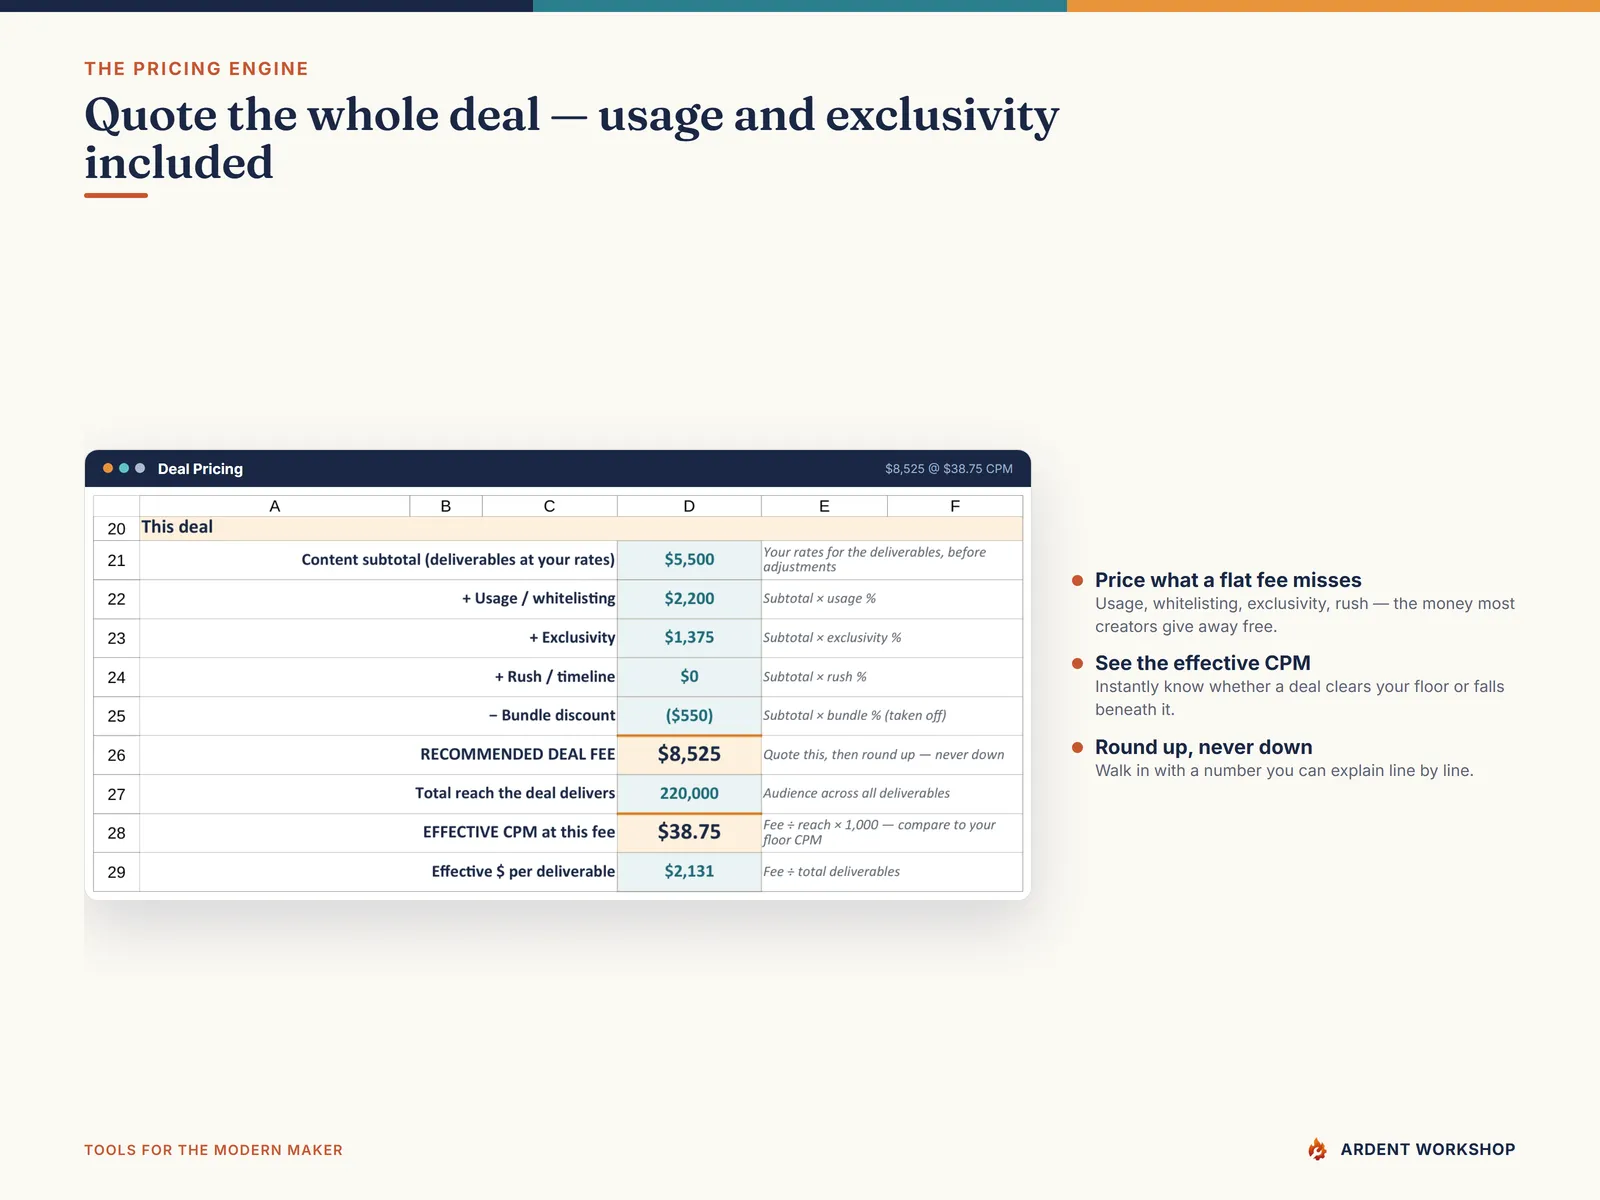This screenshot has width=1600, height=1200.
Task: Click note 'Subtotal × bundle % (taken off)'
Action: click(x=855, y=715)
